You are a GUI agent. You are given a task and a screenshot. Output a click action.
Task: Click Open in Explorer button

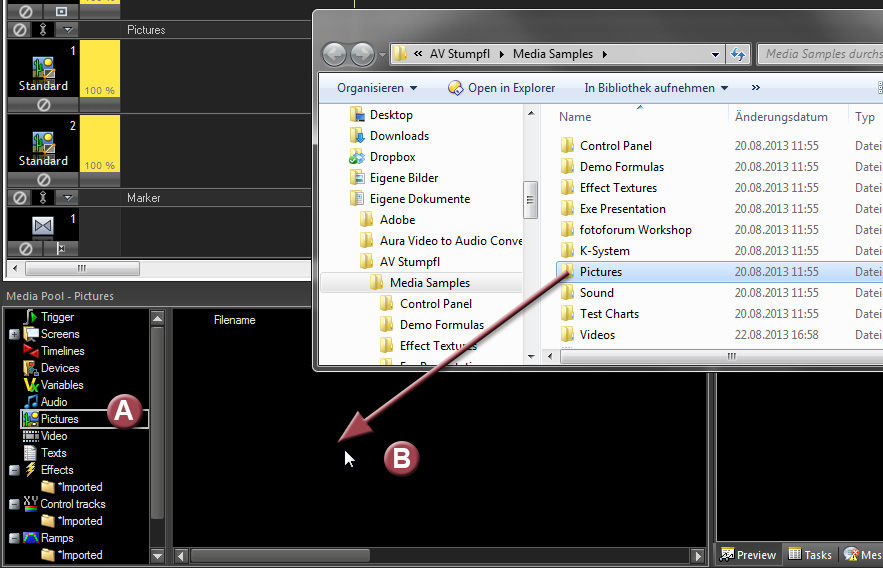pyautogui.click(x=501, y=88)
